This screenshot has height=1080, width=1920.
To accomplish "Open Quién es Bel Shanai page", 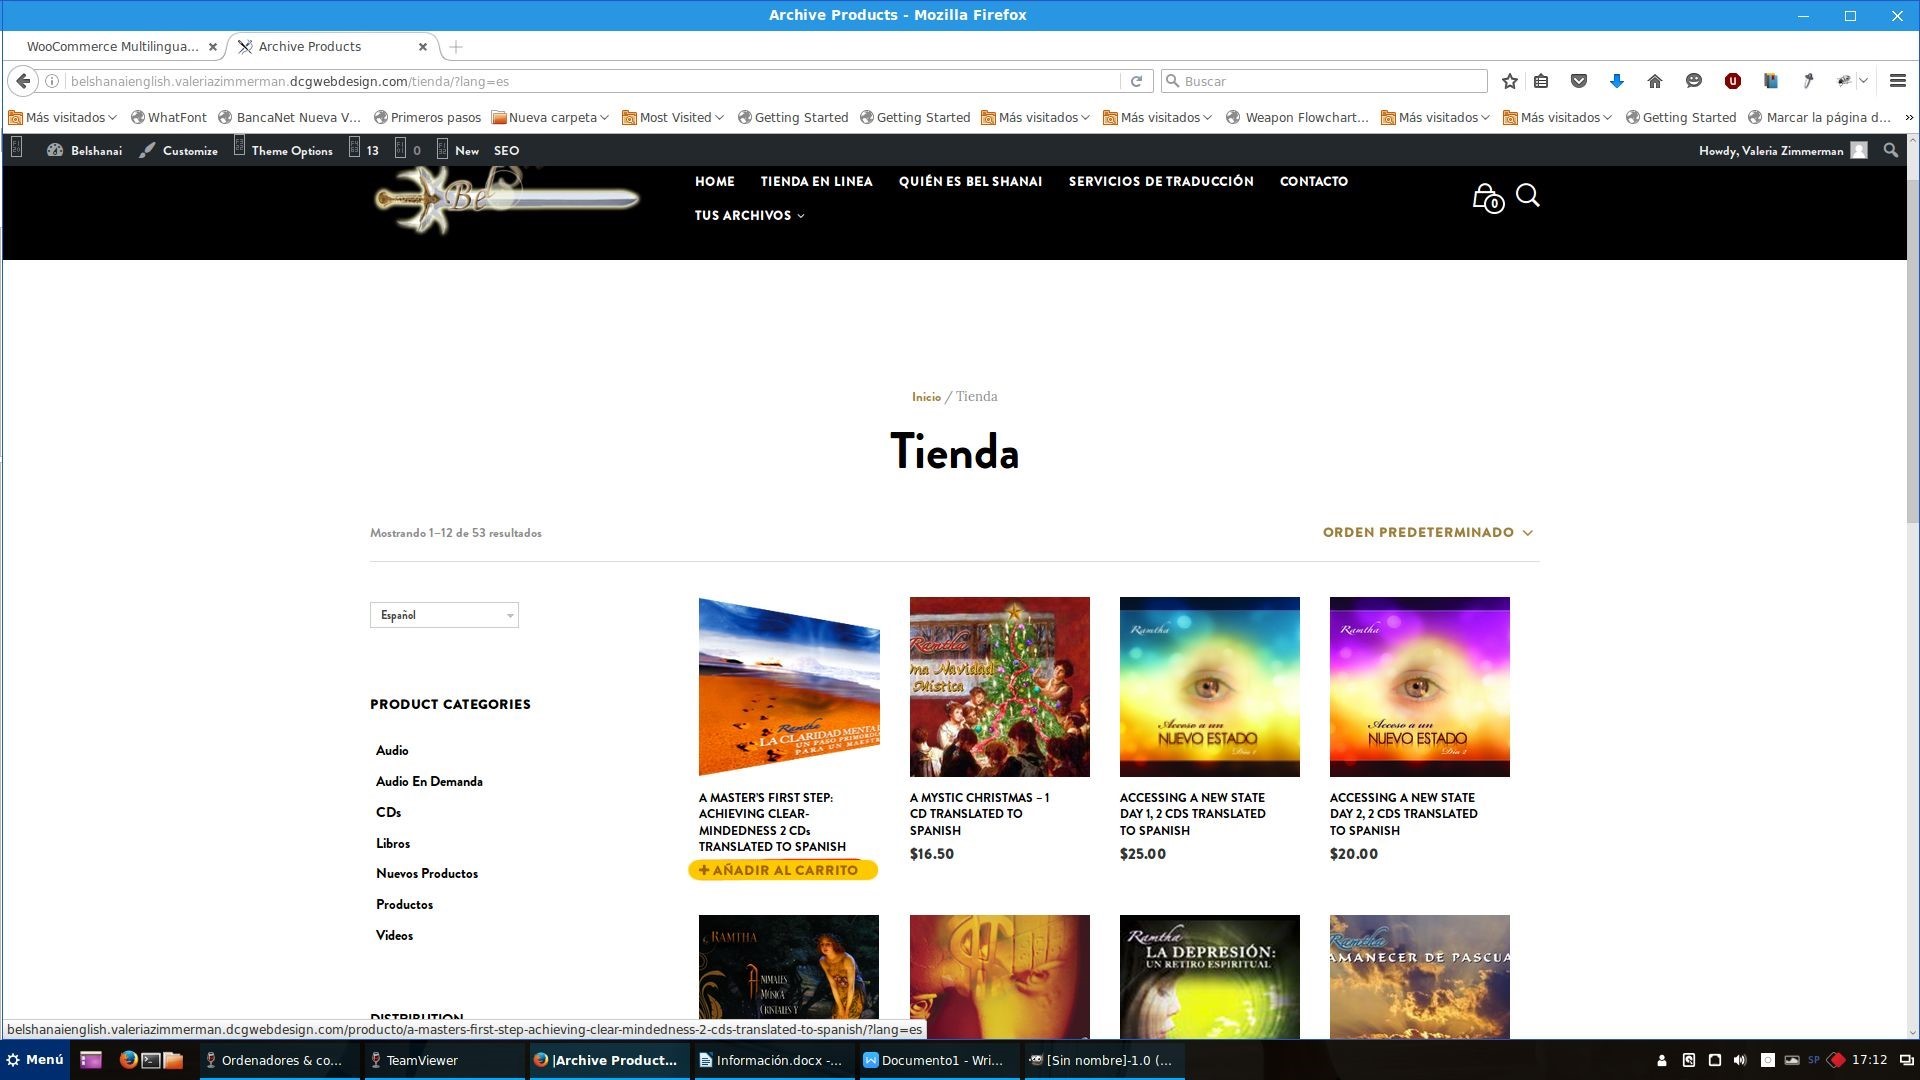I will tap(970, 181).
